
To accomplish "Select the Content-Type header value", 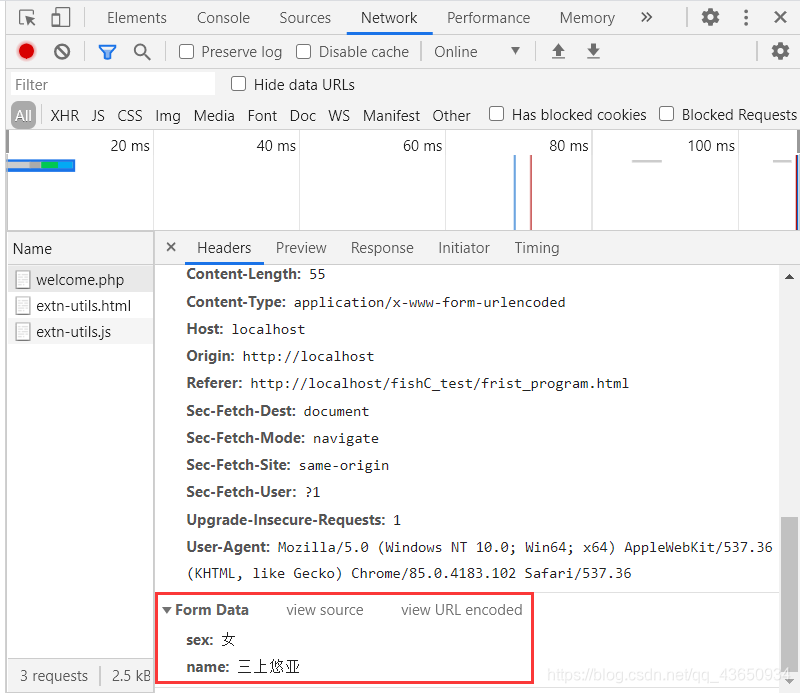I will tap(430, 302).
